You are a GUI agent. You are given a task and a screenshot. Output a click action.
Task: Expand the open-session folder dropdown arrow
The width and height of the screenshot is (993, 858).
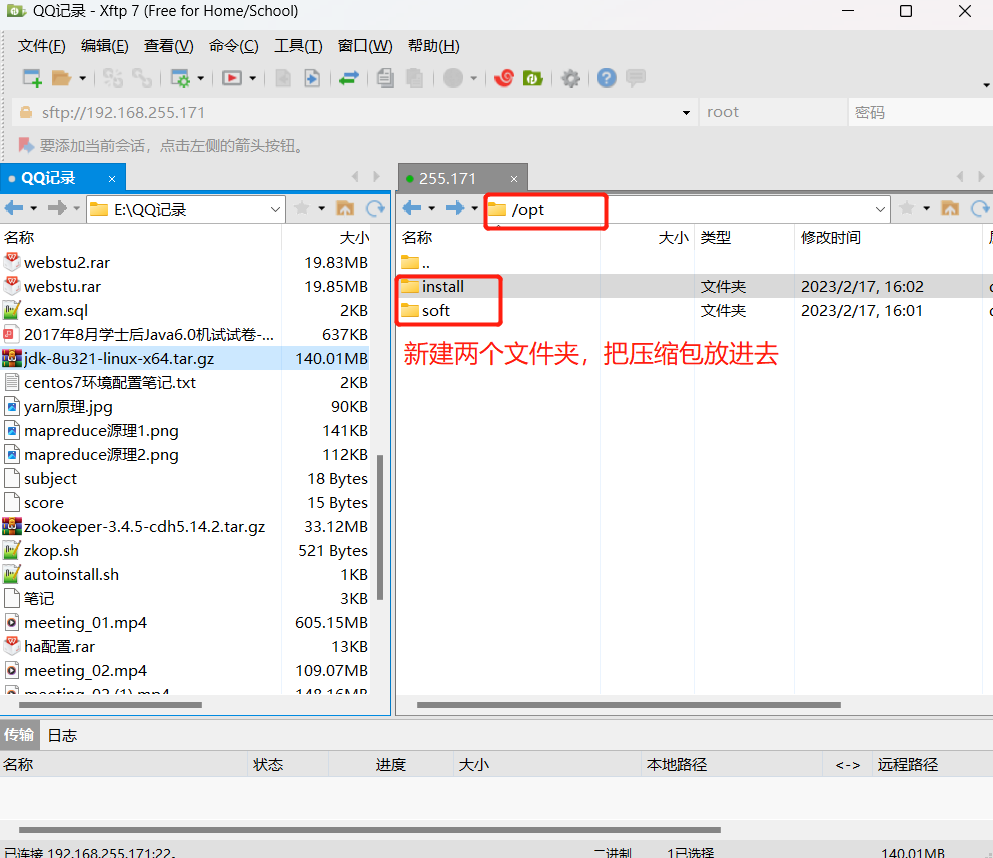coord(82,79)
